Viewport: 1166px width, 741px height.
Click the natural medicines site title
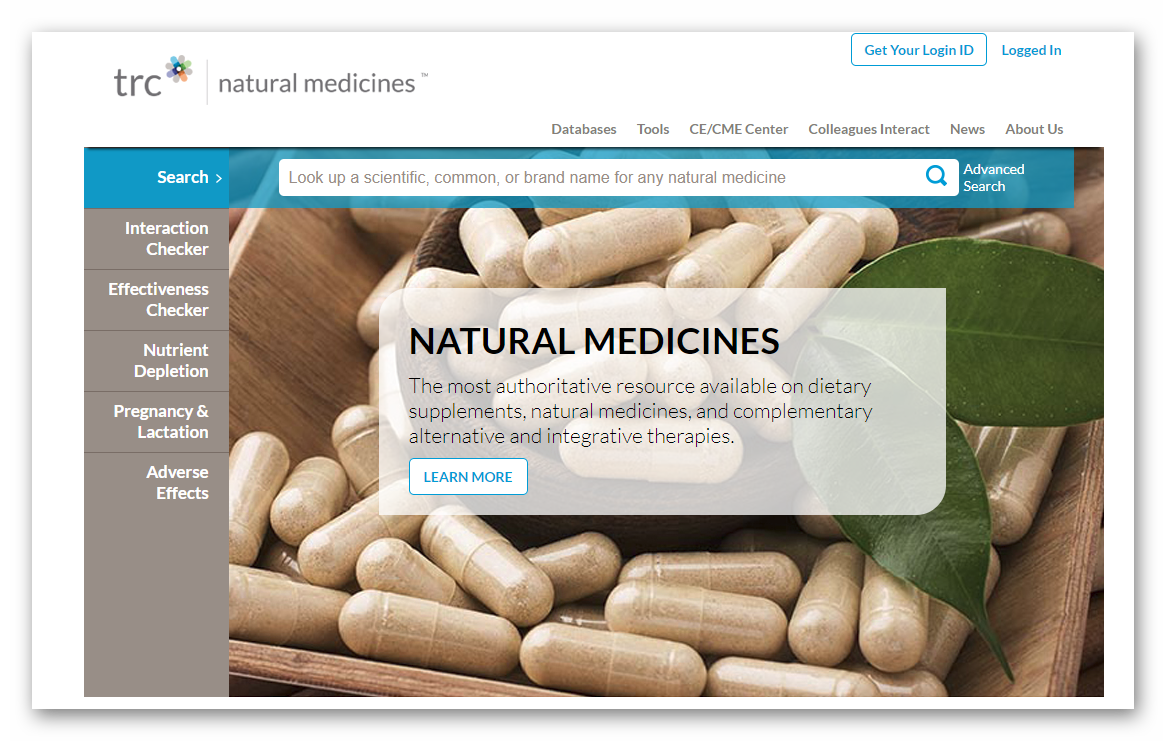click(x=317, y=83)
